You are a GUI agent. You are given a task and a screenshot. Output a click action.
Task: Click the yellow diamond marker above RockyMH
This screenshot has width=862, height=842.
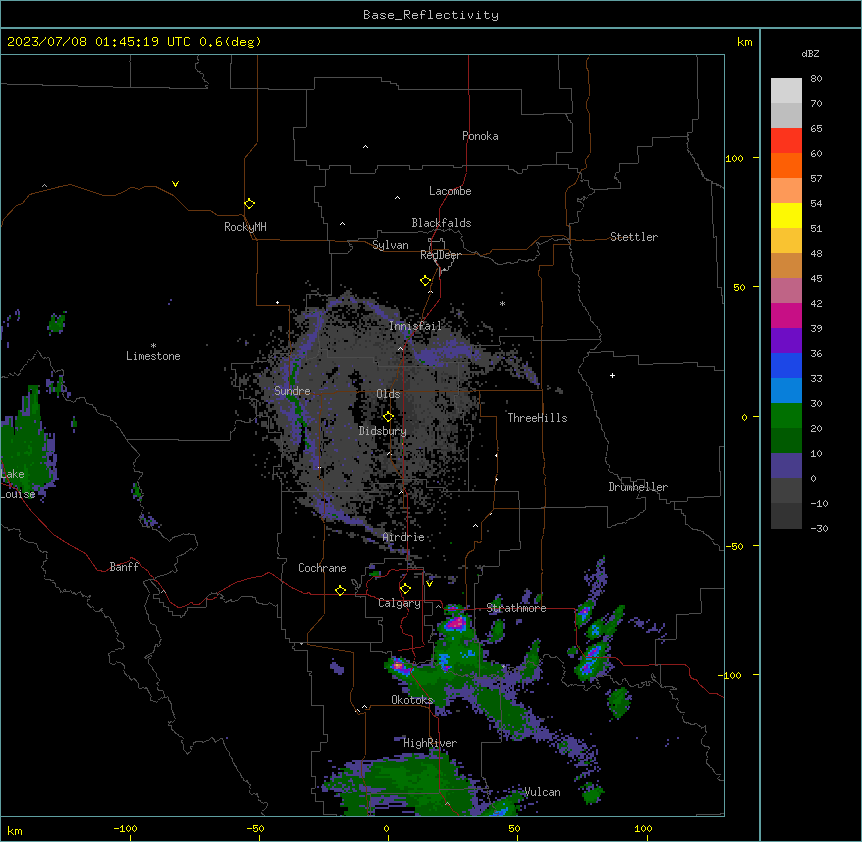[x=250, y=204]
